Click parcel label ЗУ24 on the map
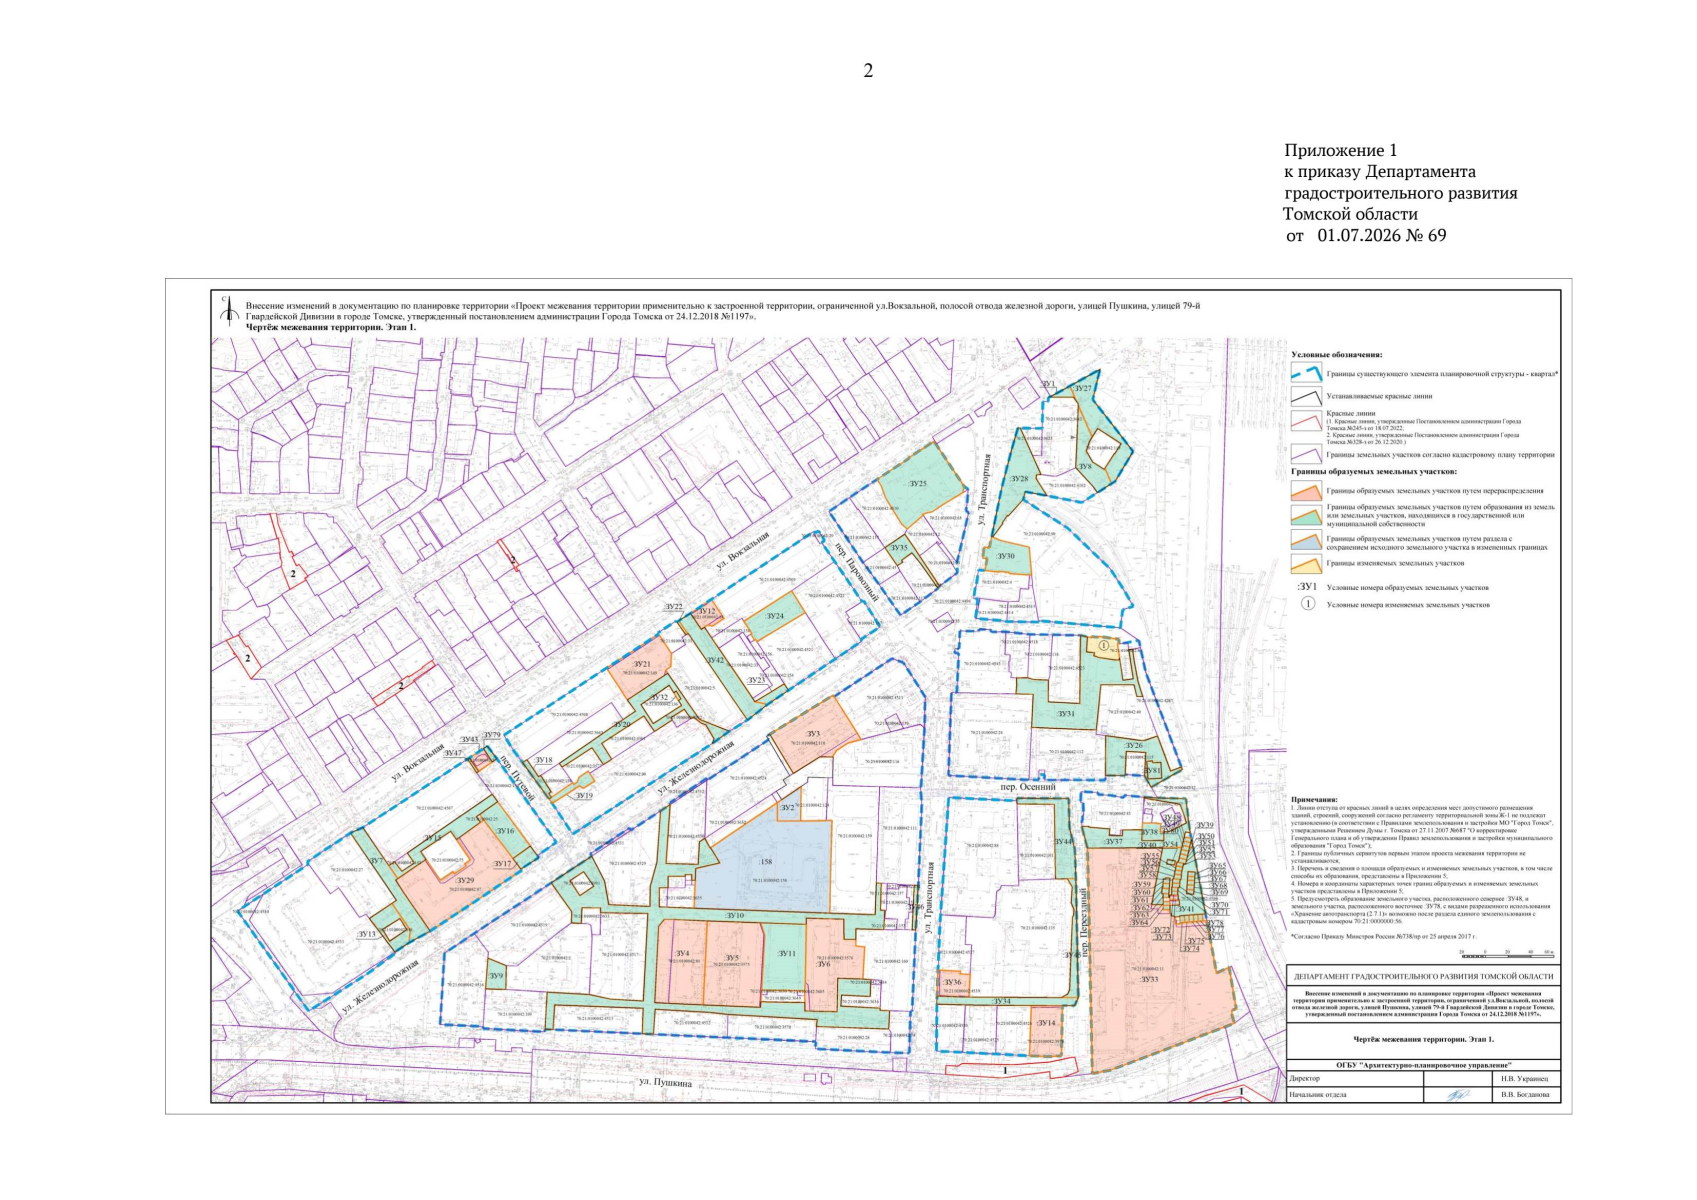This screenshot has width=1697, height=1200. point(775,616)
